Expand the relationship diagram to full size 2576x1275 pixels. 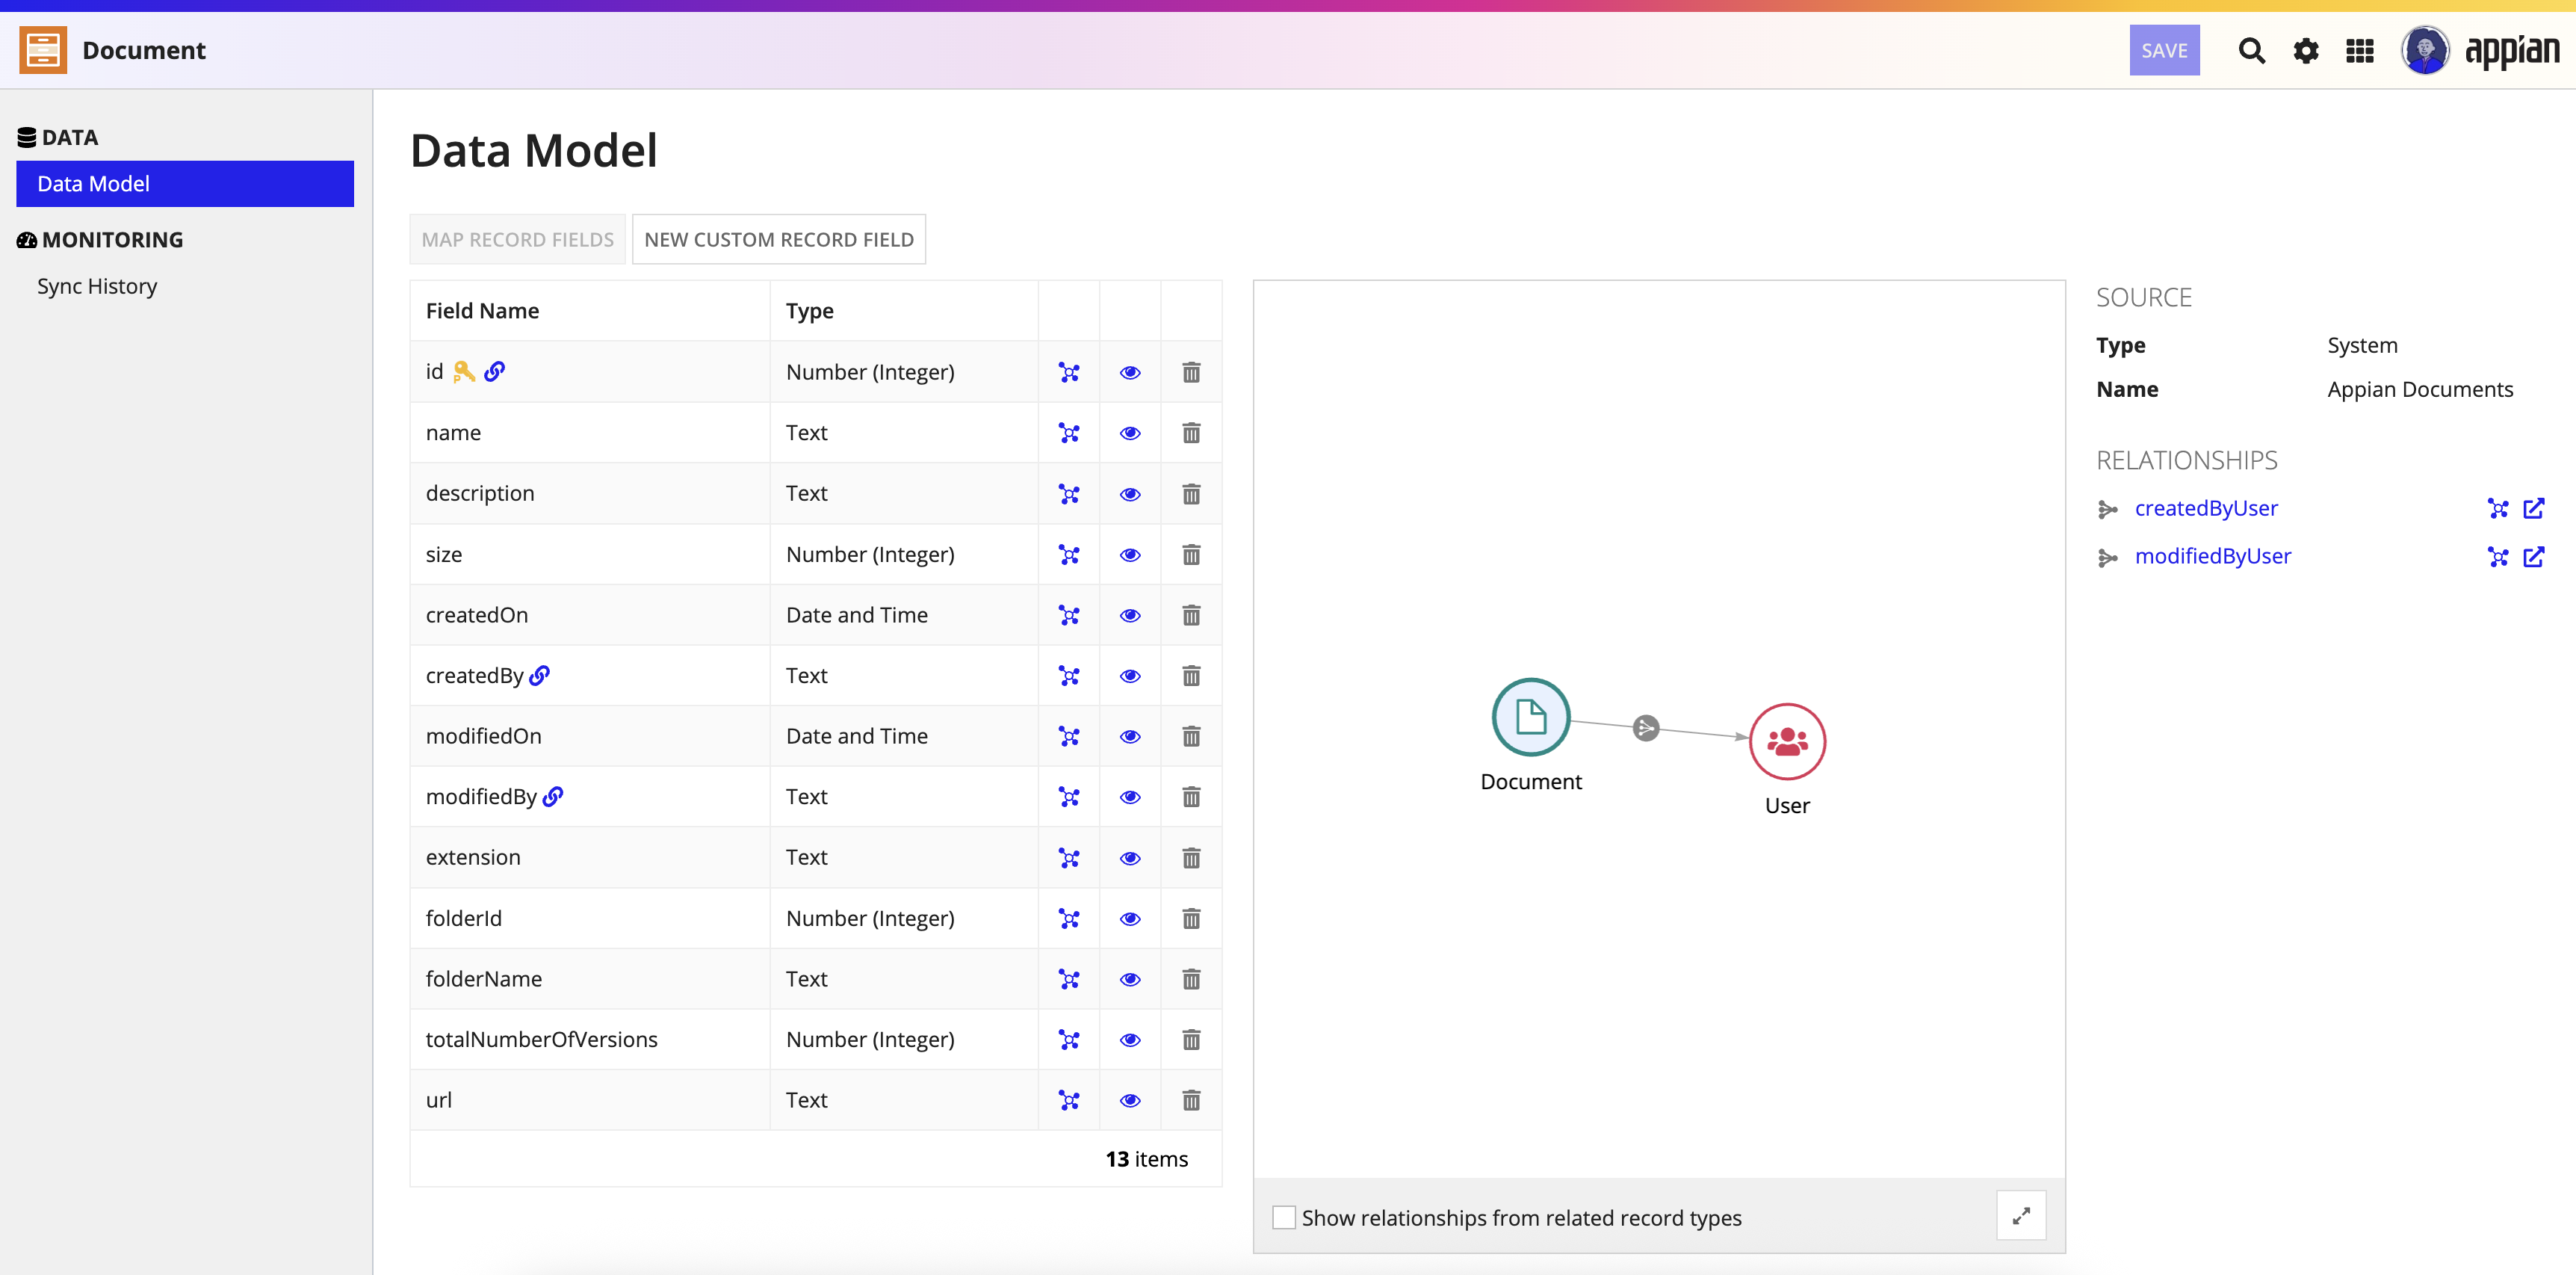click(x=2021, y=1216)
